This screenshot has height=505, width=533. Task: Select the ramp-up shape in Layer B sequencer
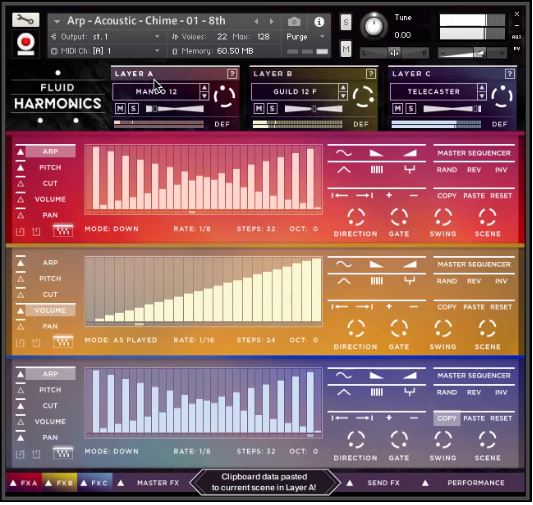click(410, 264)
